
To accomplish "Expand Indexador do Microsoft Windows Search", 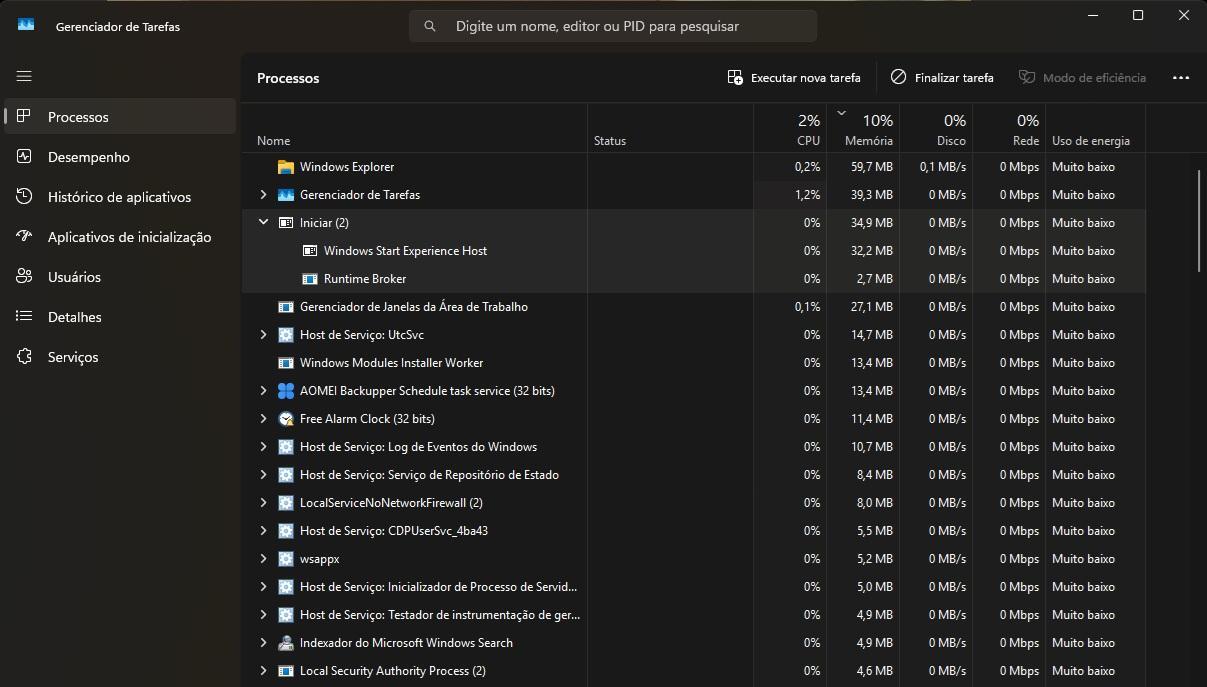I will pos(264,643).
